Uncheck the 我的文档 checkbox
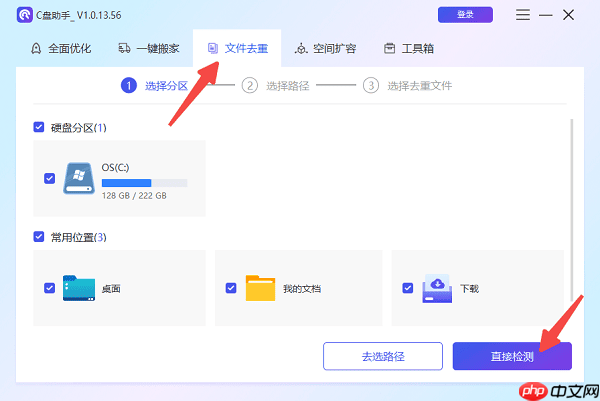Image resolution: width=600 pixels, height=401 pixels. coord(231,288)
